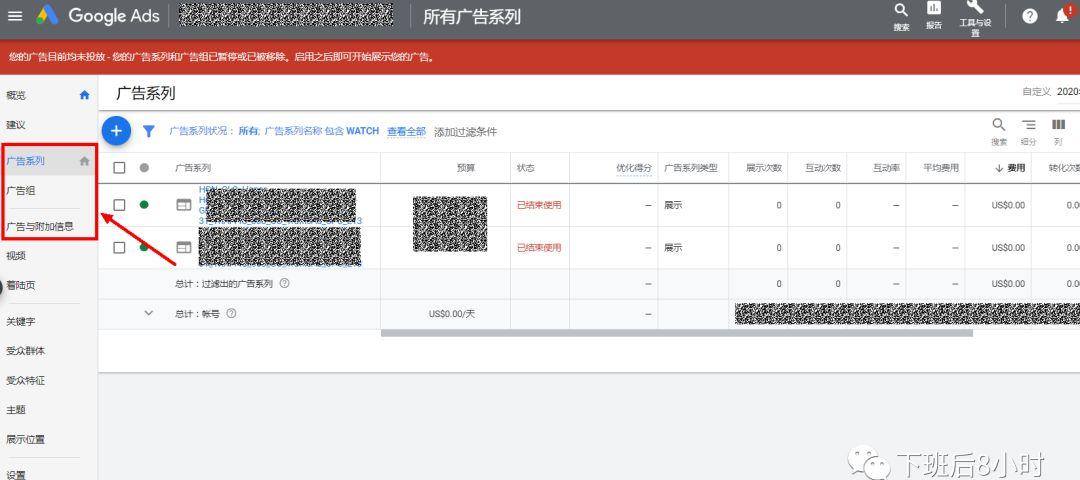
Task: Open 广告组 in sidebar
Action: (21, 191)
